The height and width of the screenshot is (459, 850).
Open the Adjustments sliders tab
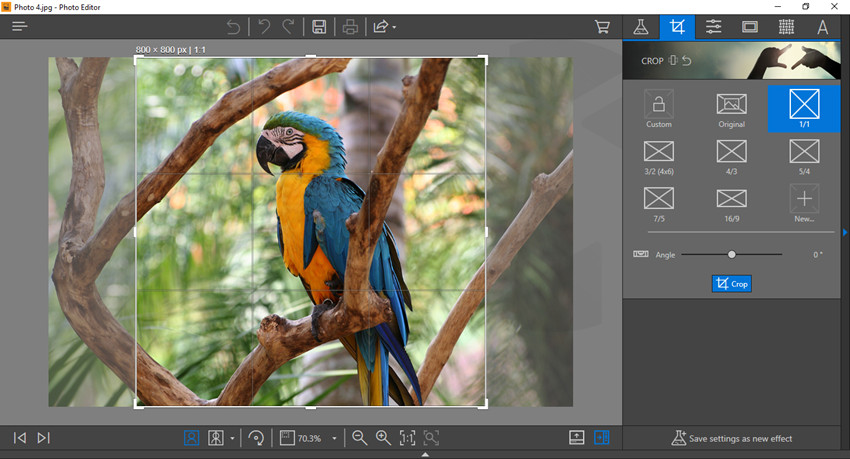pyautogui.click(x=713, y=27)
